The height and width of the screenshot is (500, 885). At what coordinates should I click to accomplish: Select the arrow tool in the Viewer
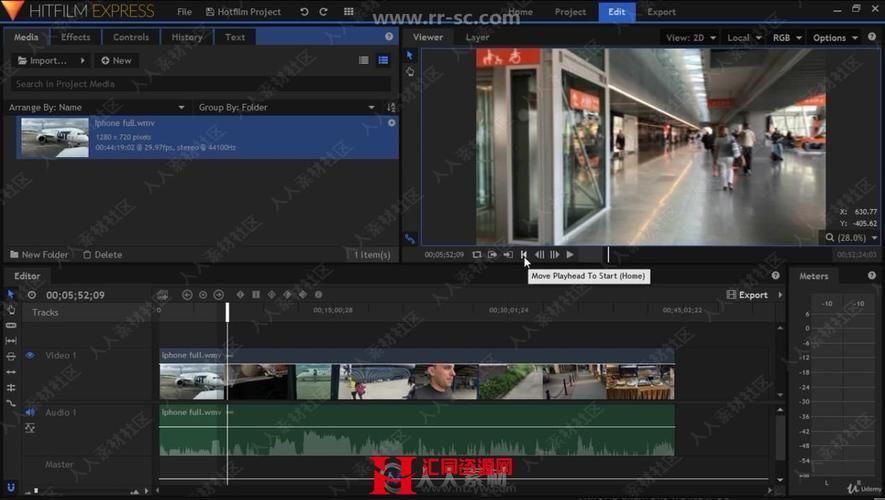(x=410, y=55)
